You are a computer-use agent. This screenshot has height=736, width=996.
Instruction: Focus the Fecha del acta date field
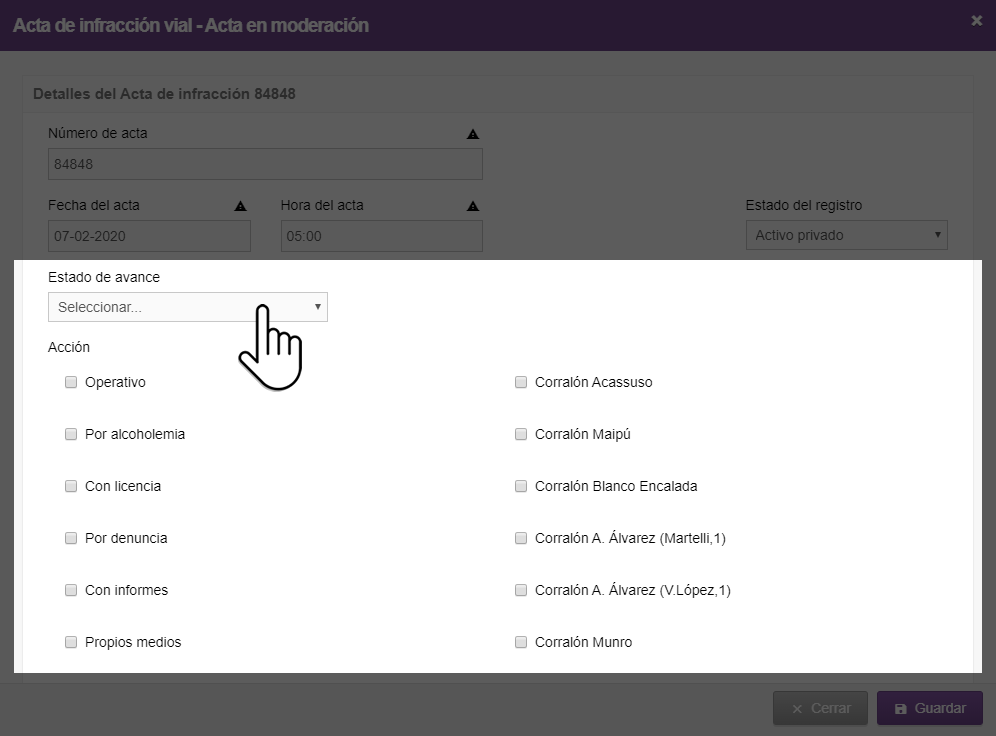[149, 236]
